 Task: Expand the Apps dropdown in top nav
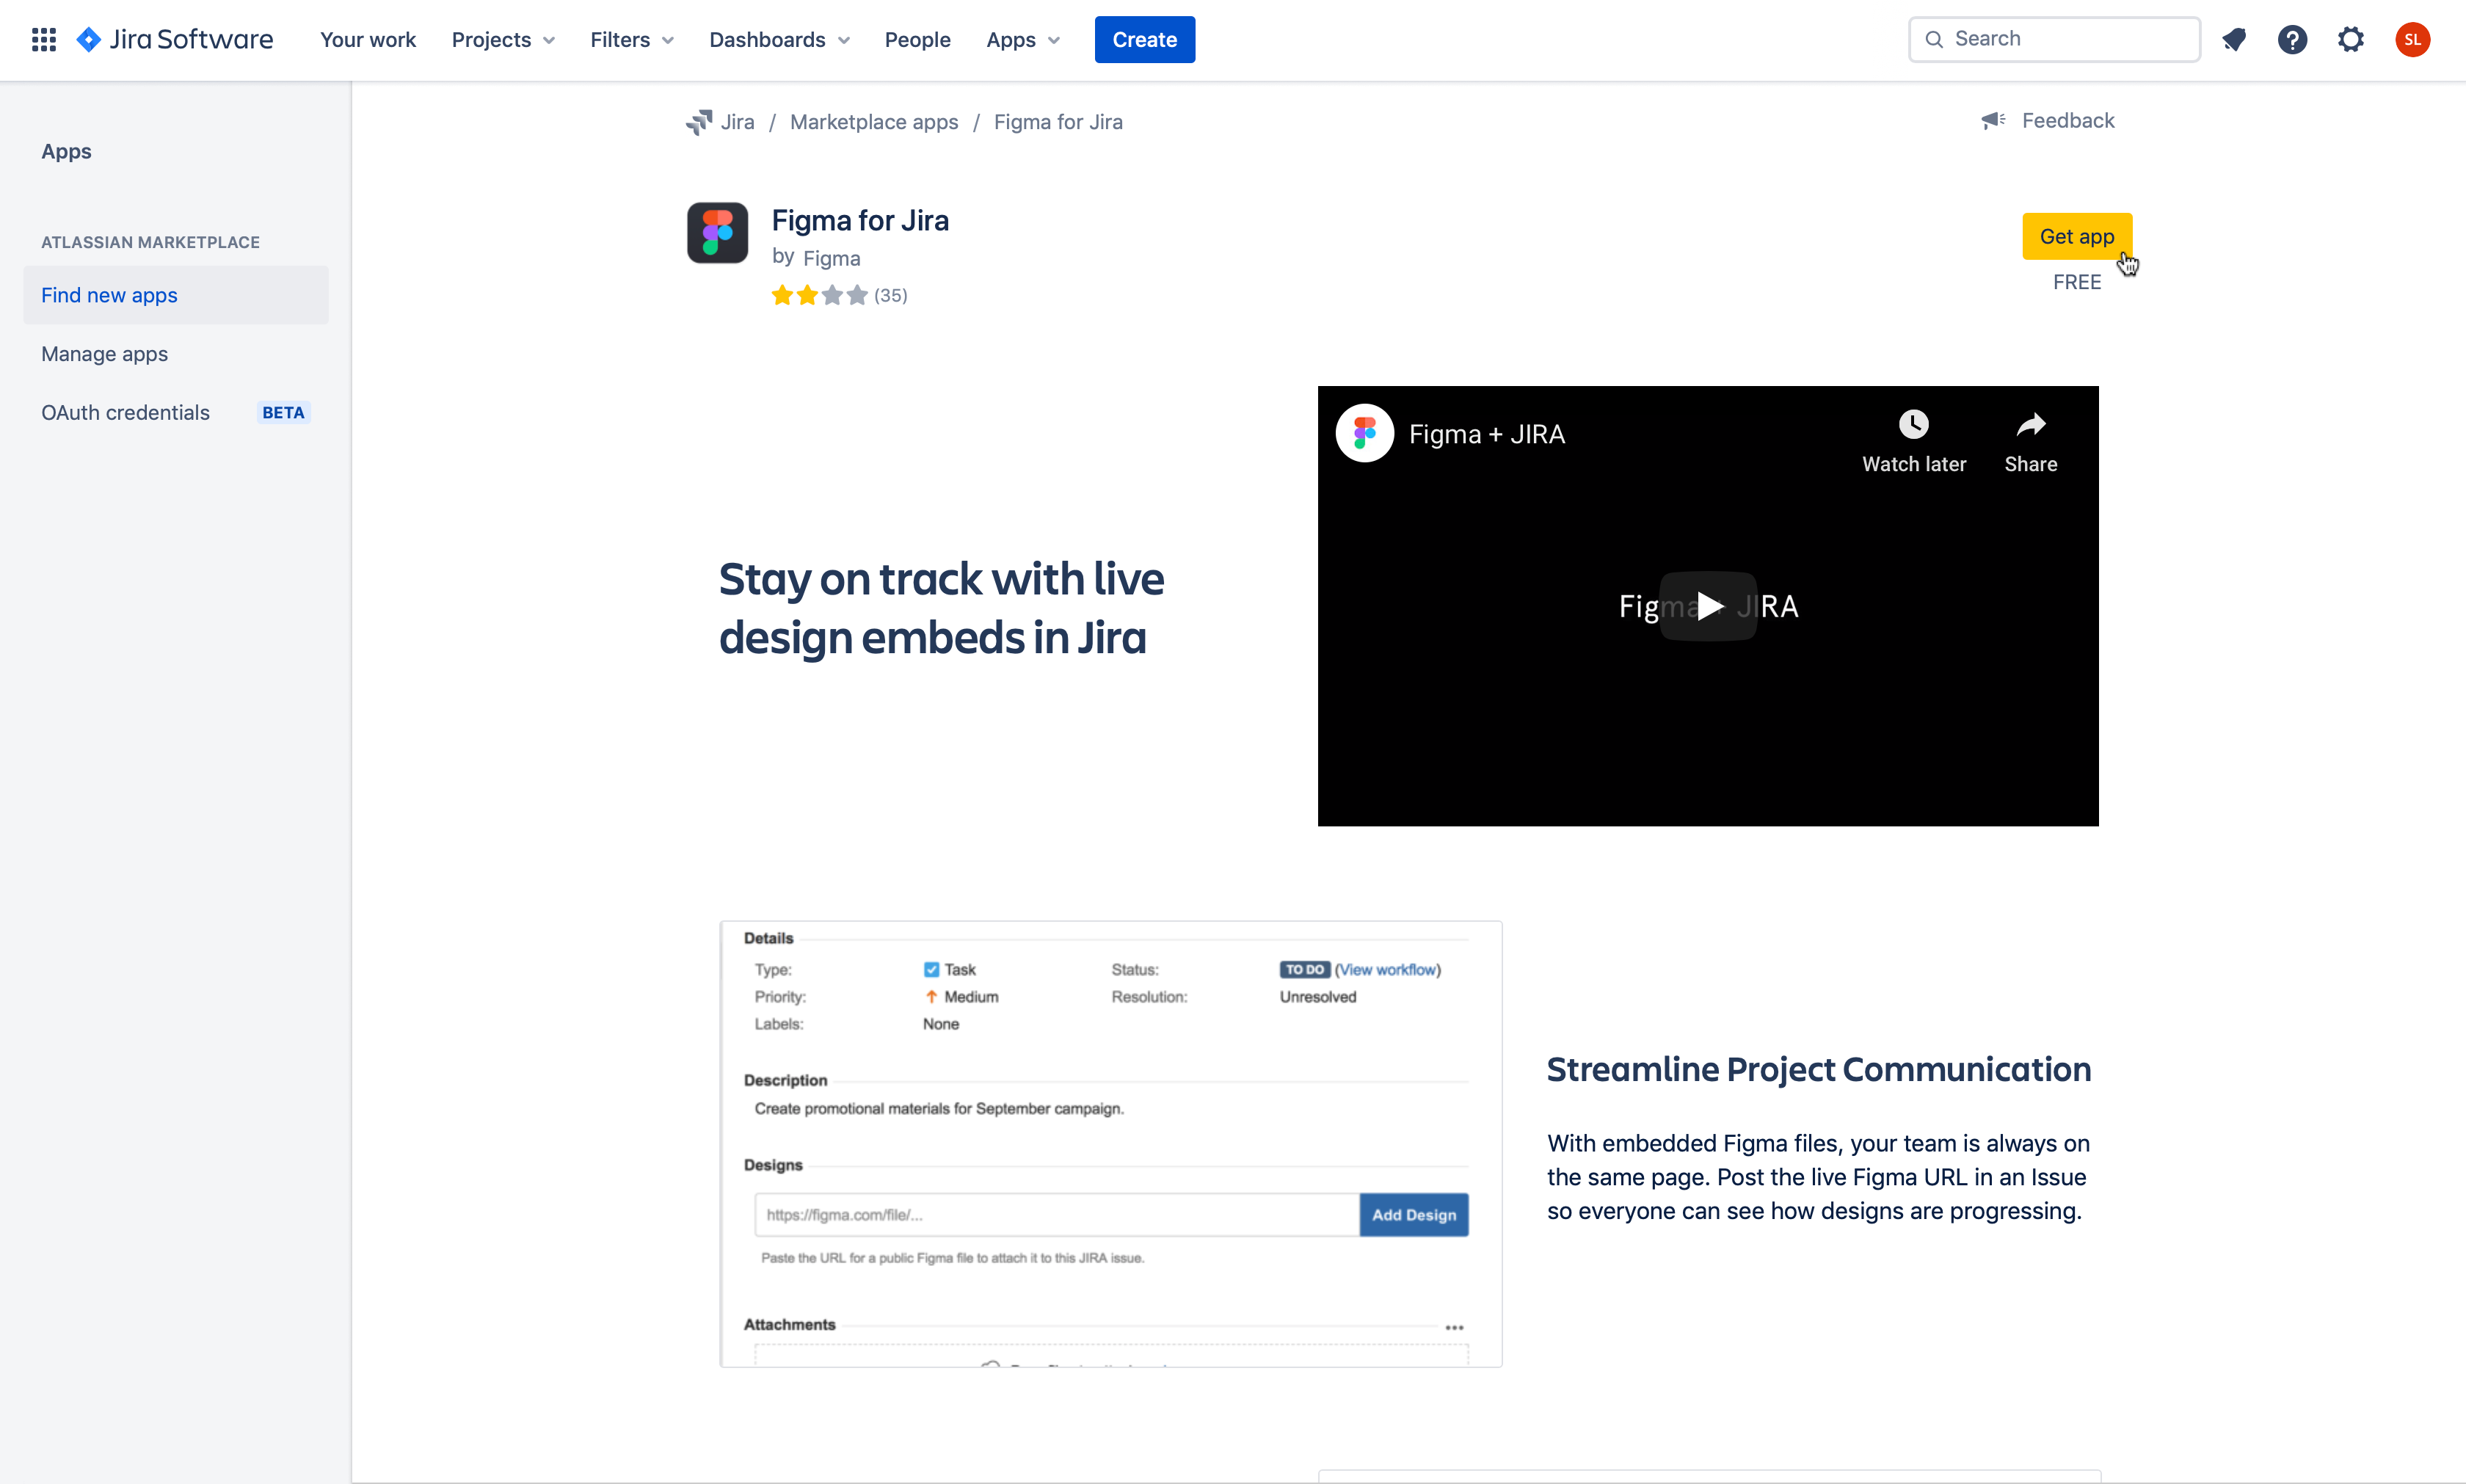1022,39
